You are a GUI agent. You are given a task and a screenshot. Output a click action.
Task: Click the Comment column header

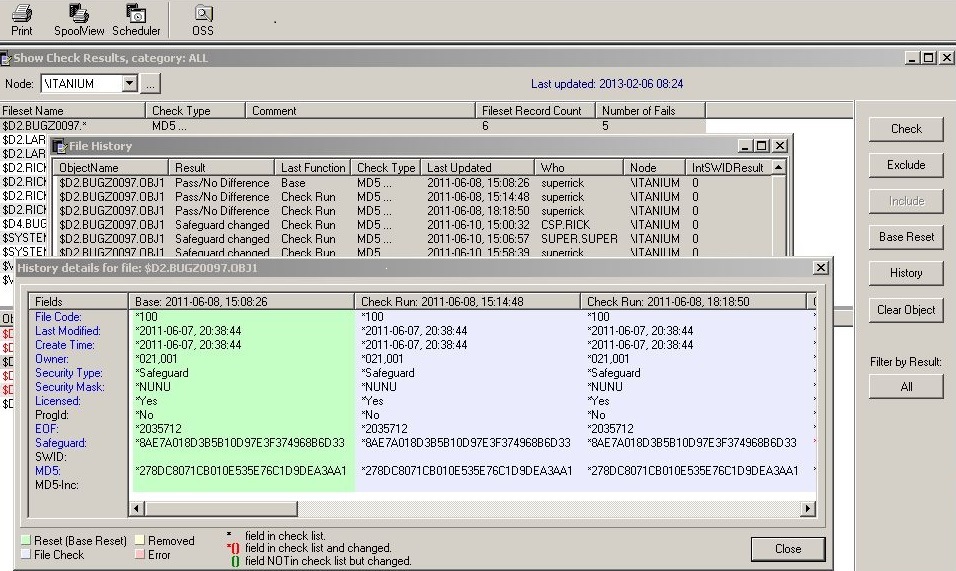tap(360, 110)
